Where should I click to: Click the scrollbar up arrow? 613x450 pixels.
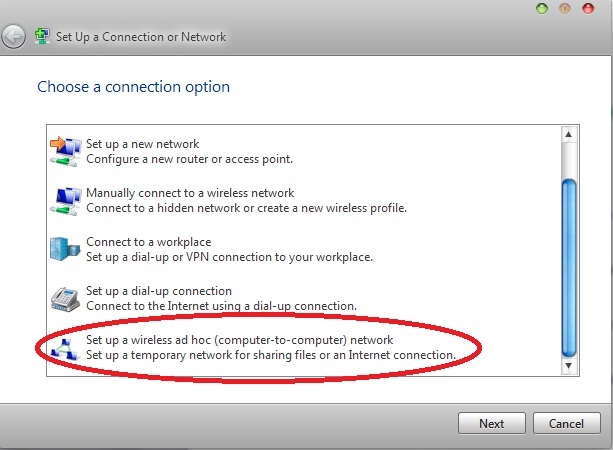click(569, 134)
